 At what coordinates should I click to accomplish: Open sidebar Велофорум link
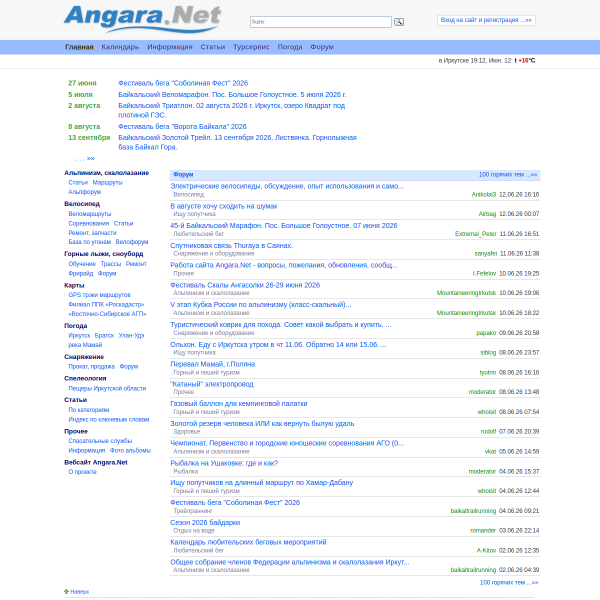coord(132,242)
